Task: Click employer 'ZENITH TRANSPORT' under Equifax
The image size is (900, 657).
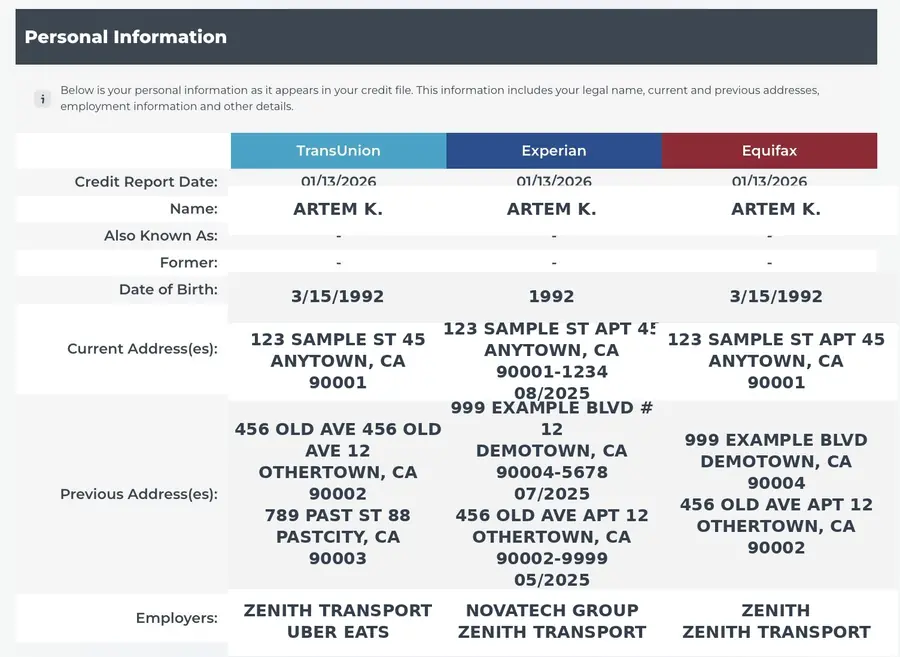Action: [x=776, y=632]
